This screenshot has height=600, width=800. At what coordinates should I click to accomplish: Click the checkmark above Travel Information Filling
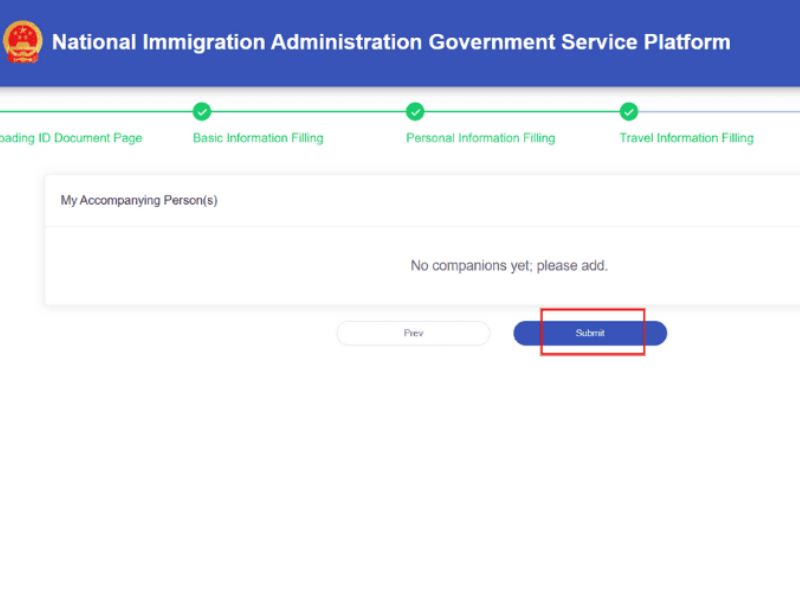pyautogui.click(x=629, y=111)
